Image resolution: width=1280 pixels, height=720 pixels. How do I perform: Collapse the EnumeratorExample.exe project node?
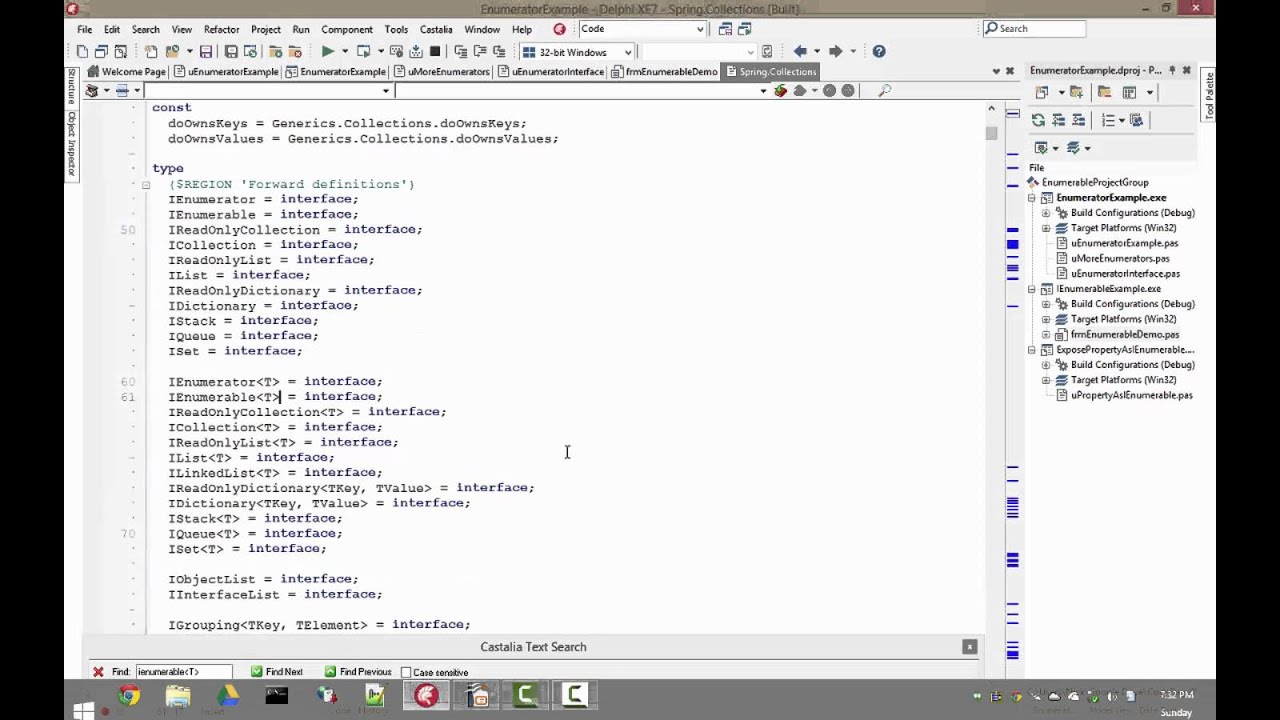pyautogui.click(x=1032, y=198)
